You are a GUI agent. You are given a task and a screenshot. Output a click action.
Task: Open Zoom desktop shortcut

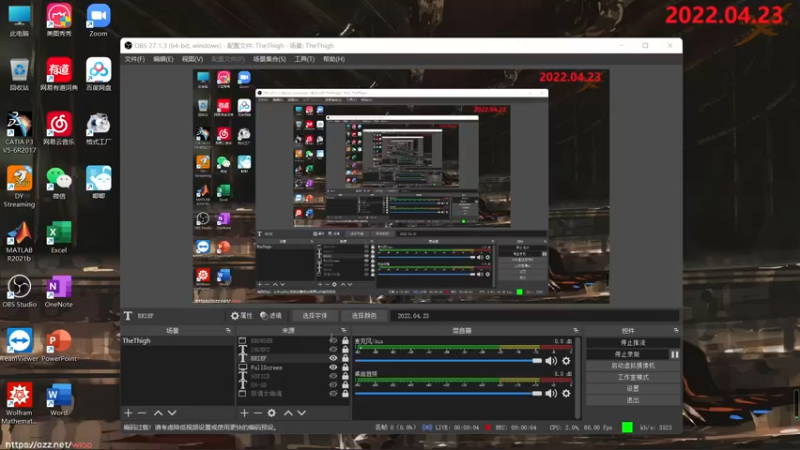point(98,20)
